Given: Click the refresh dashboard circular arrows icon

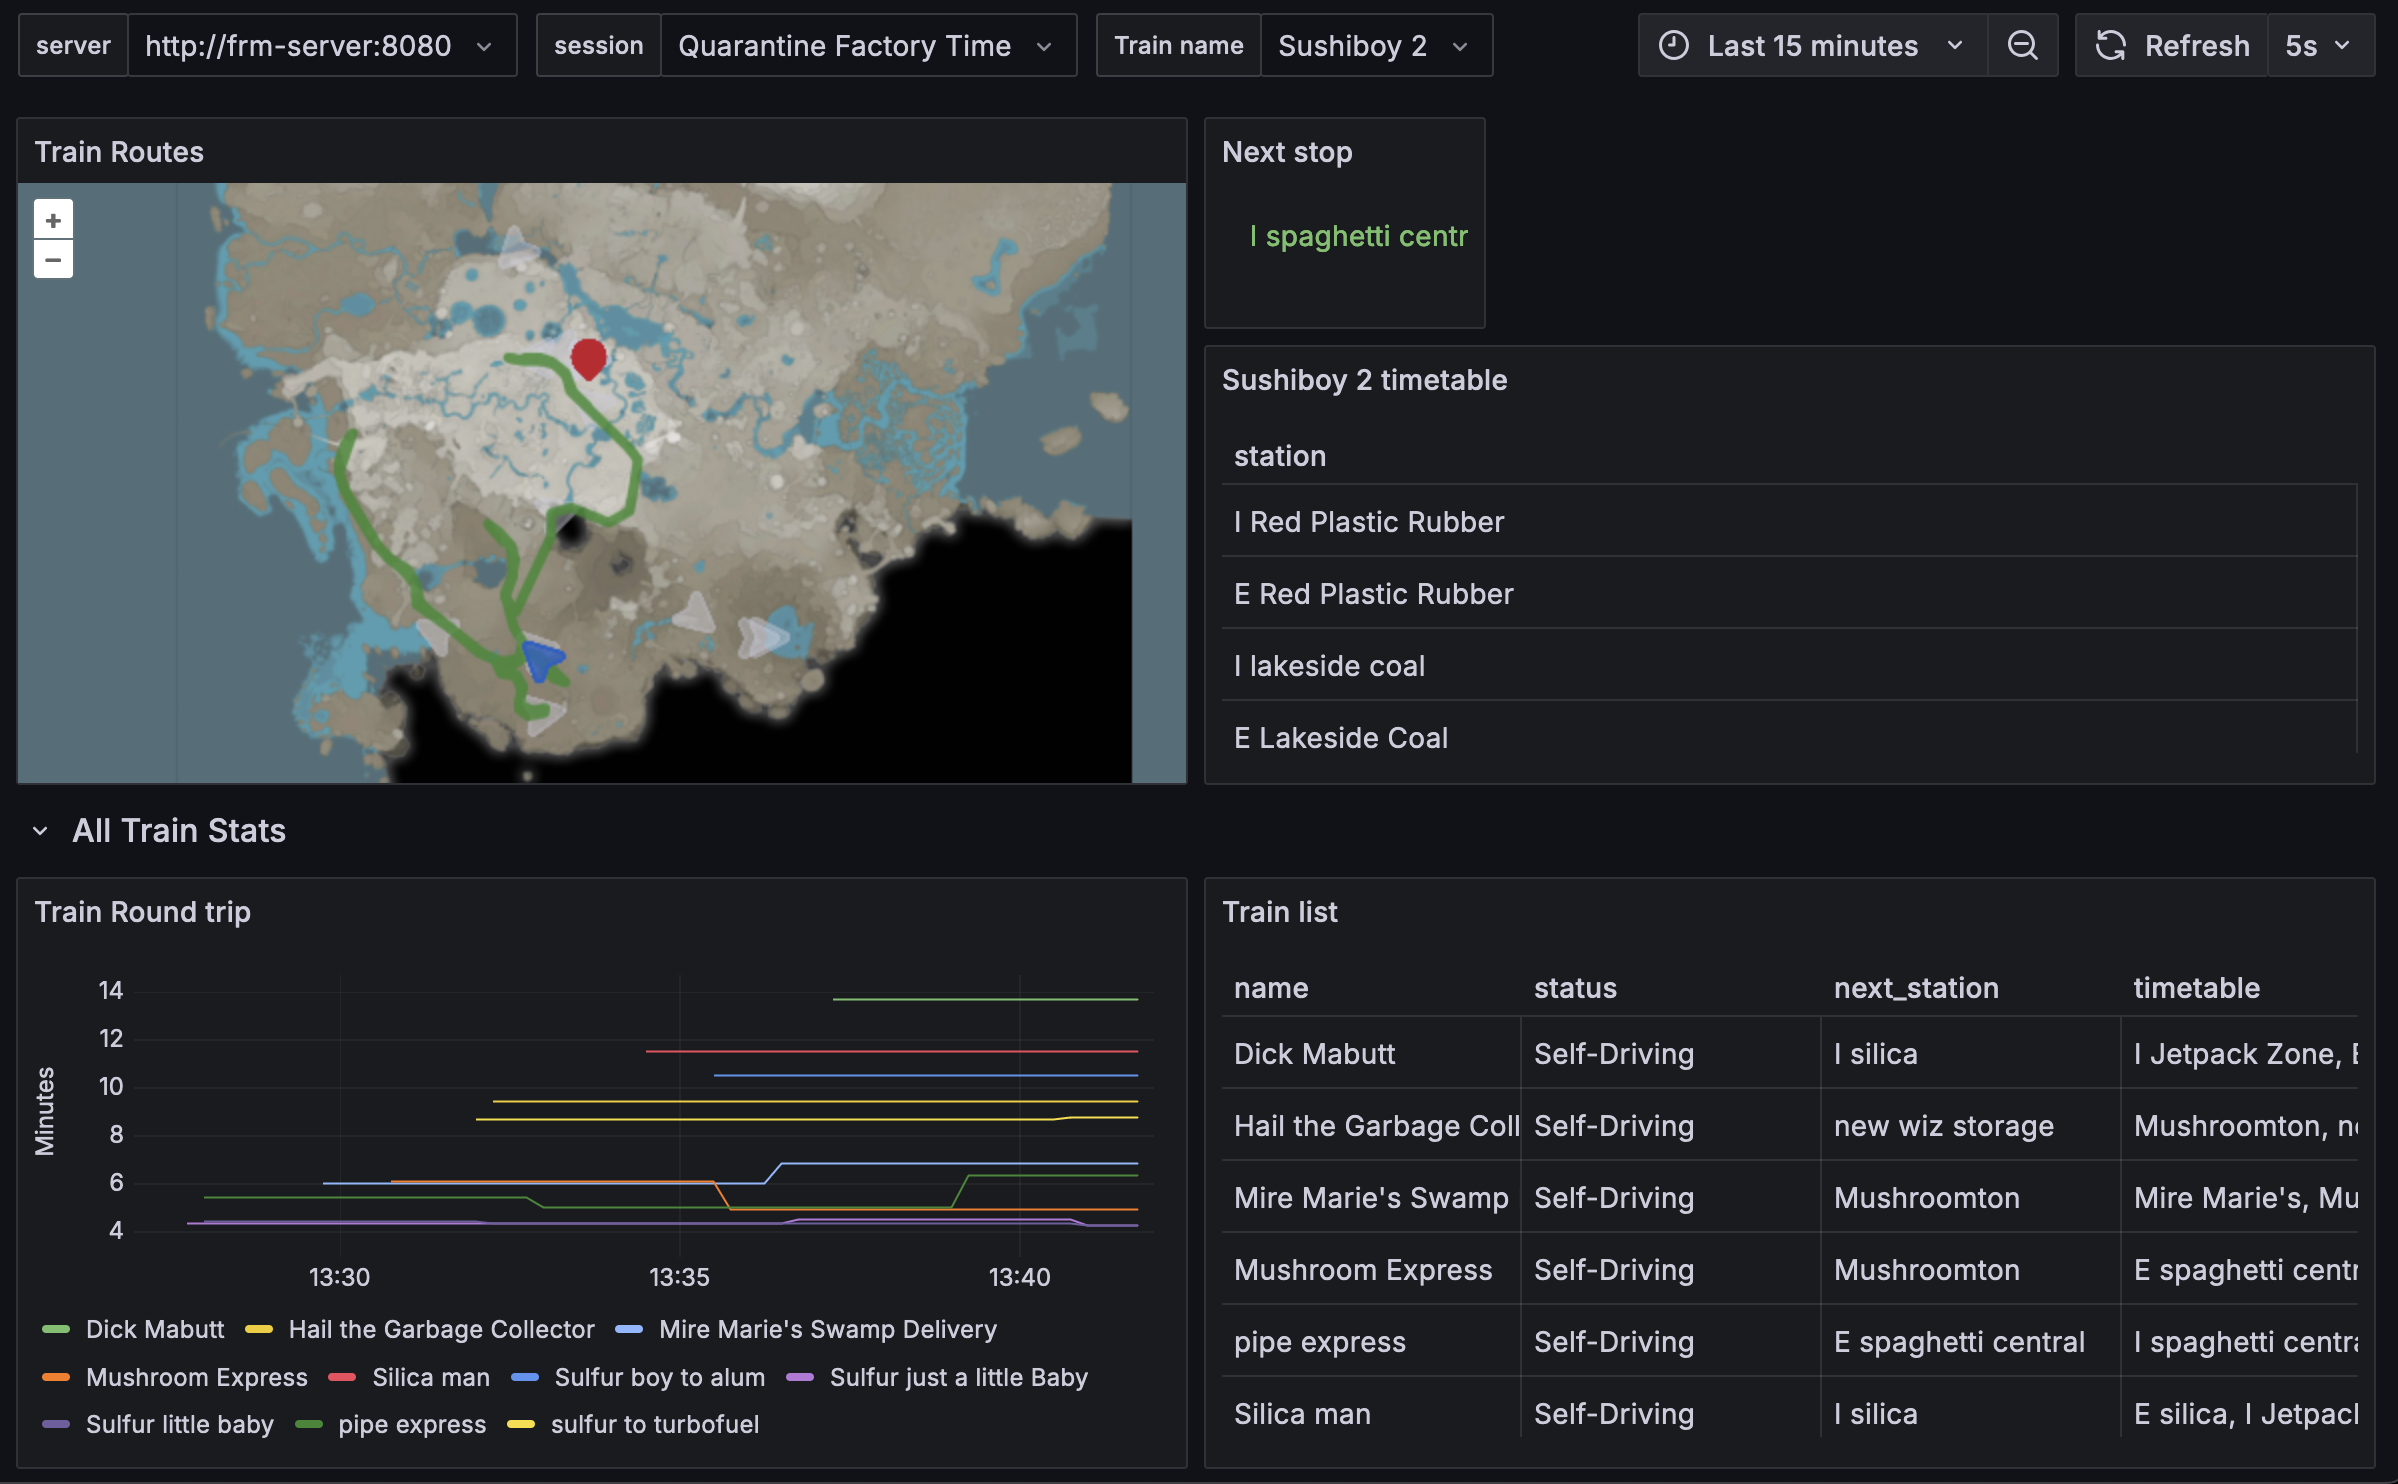Looking at the screenshot, I should tap(2111, 46).
